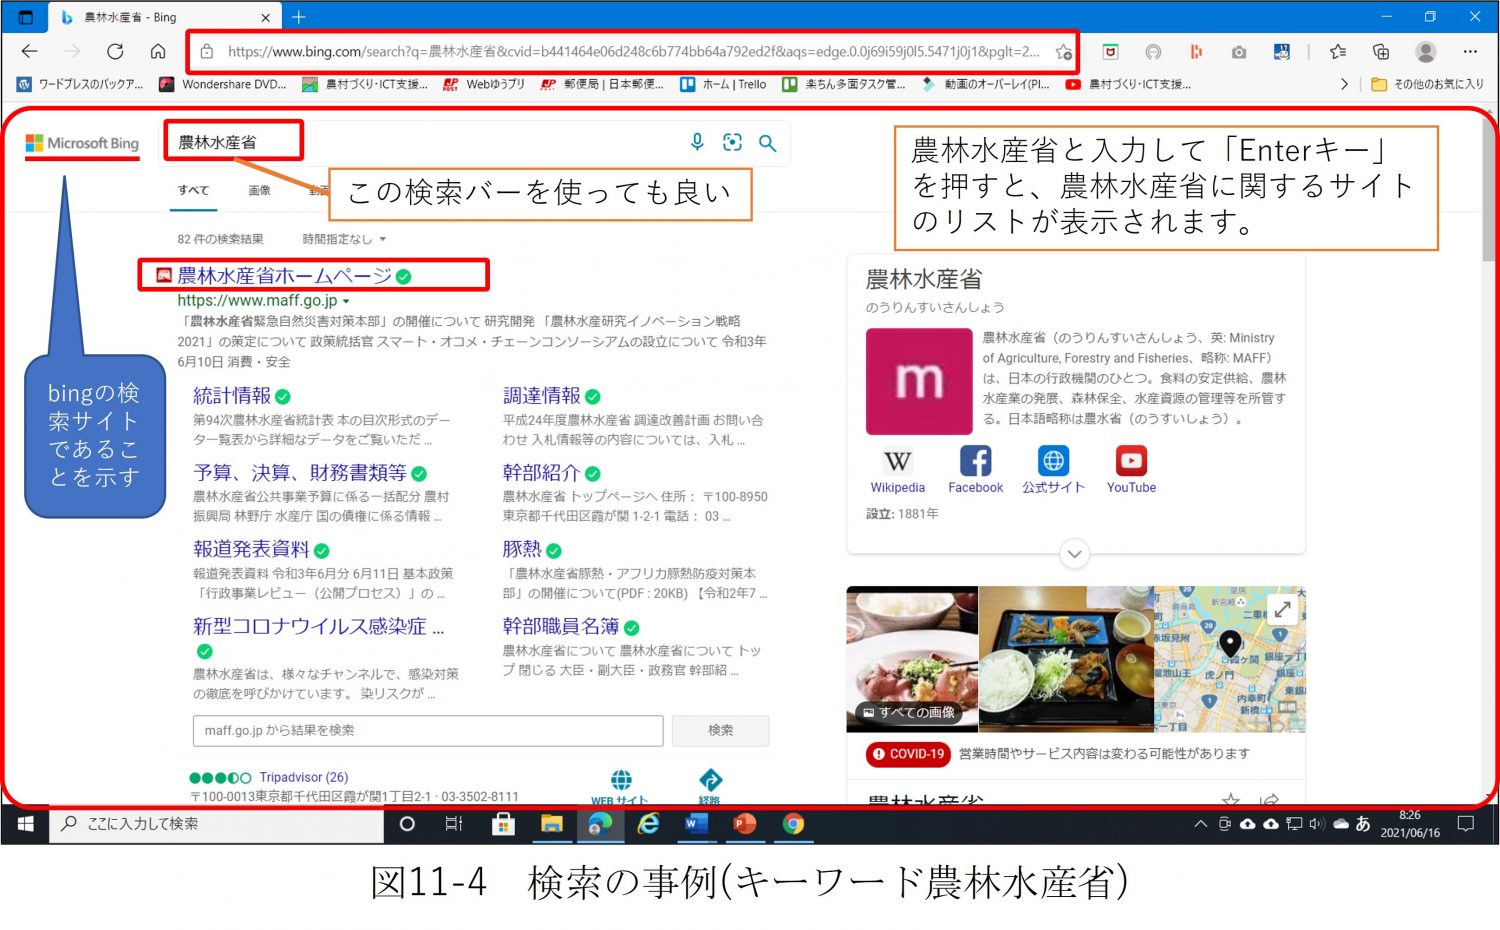Show more bookmarks with the chevron
The height and width of the screenshot is (930, 1500).
1343,85
